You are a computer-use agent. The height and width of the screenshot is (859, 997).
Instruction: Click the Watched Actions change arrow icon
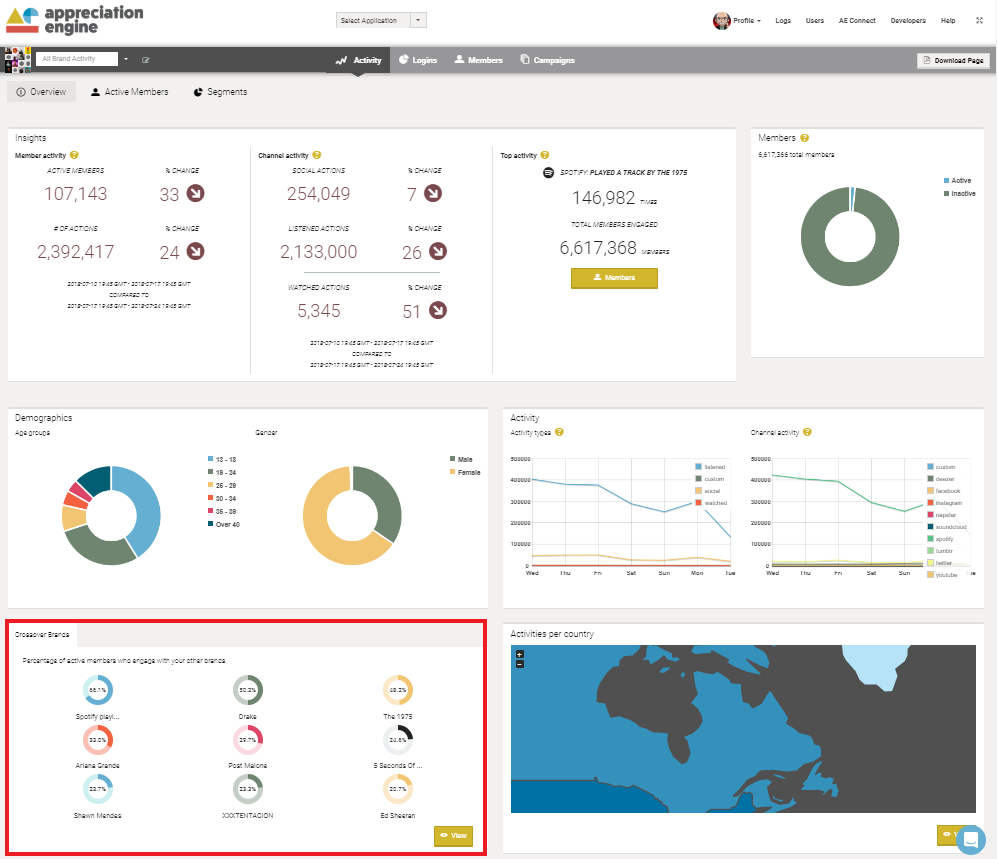coord(437,310)
